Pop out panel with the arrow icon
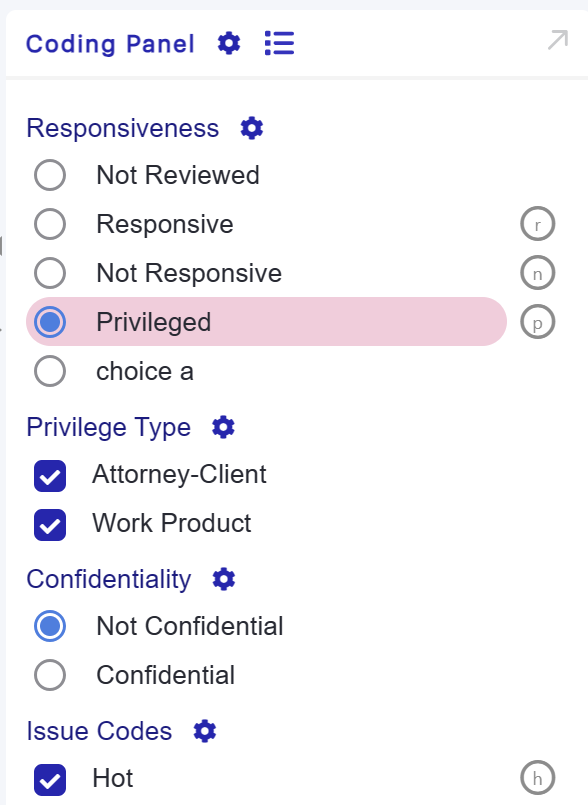Screen dimensions: 588x805 click(x=558, y=40)
